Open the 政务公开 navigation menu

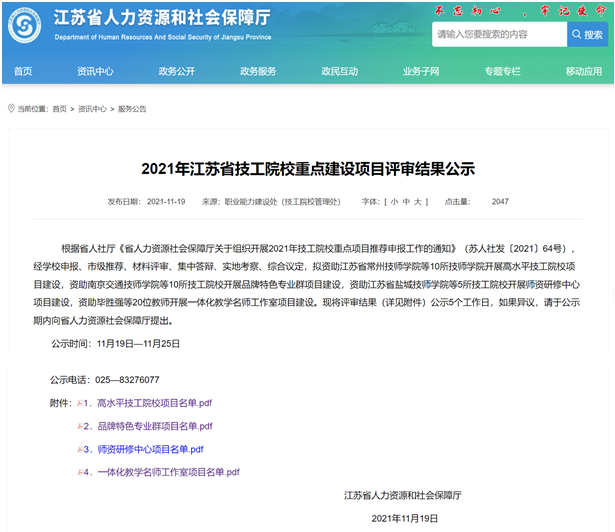point(176,71)
